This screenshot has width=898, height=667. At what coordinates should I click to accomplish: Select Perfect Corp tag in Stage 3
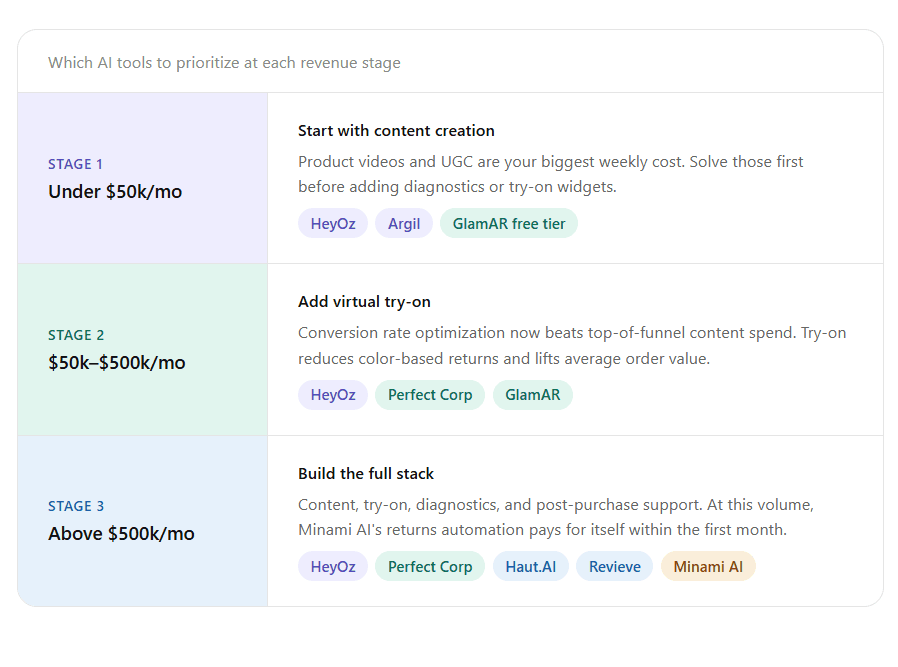tap(430, 567)
